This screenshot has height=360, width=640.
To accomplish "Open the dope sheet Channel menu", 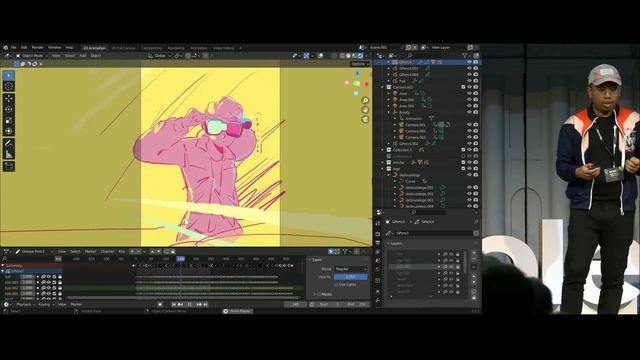I will (107, 252).
